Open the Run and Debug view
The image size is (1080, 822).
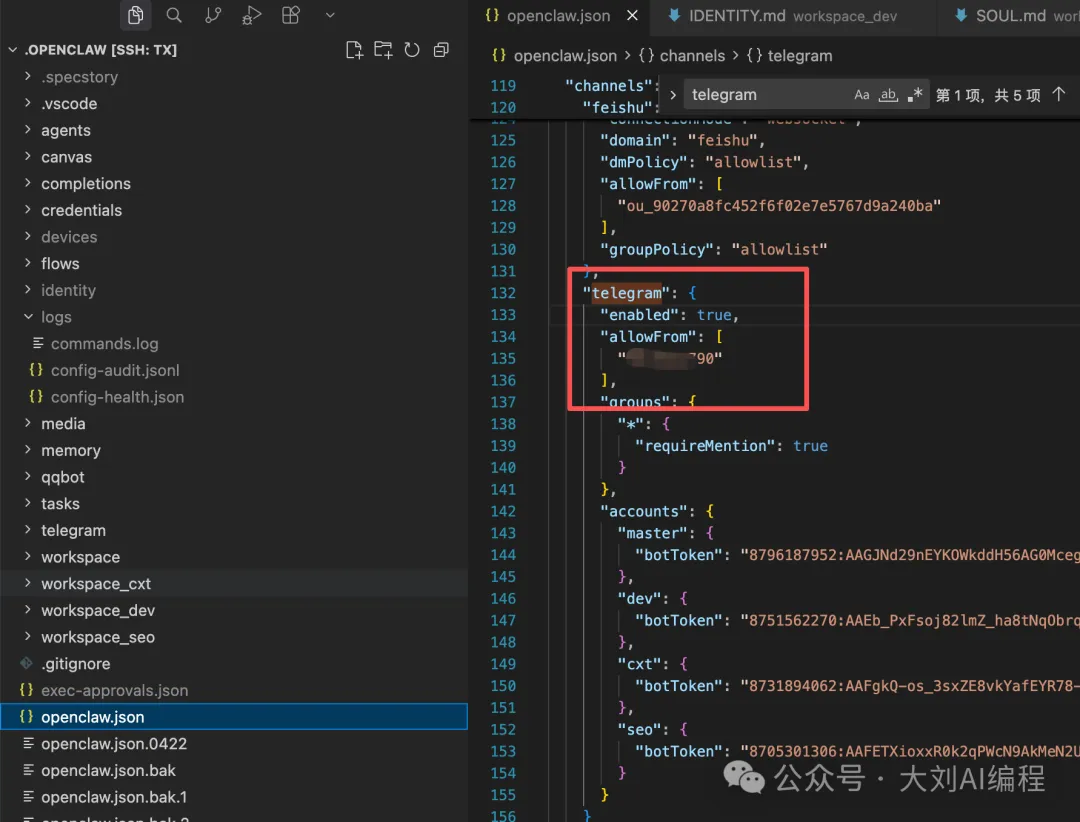pyautogui.click(x=252, y=15)
